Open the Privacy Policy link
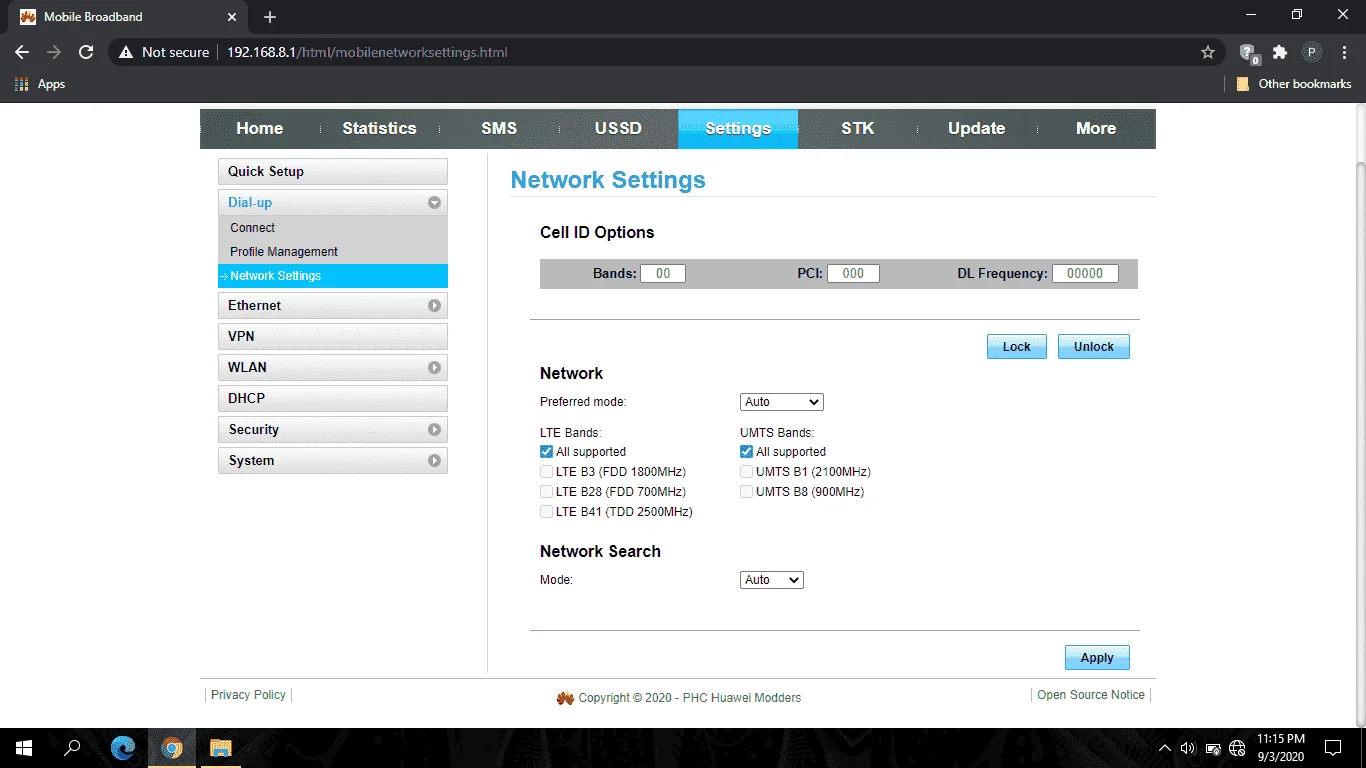1366x768 pixels. click(x=248, y=695)
